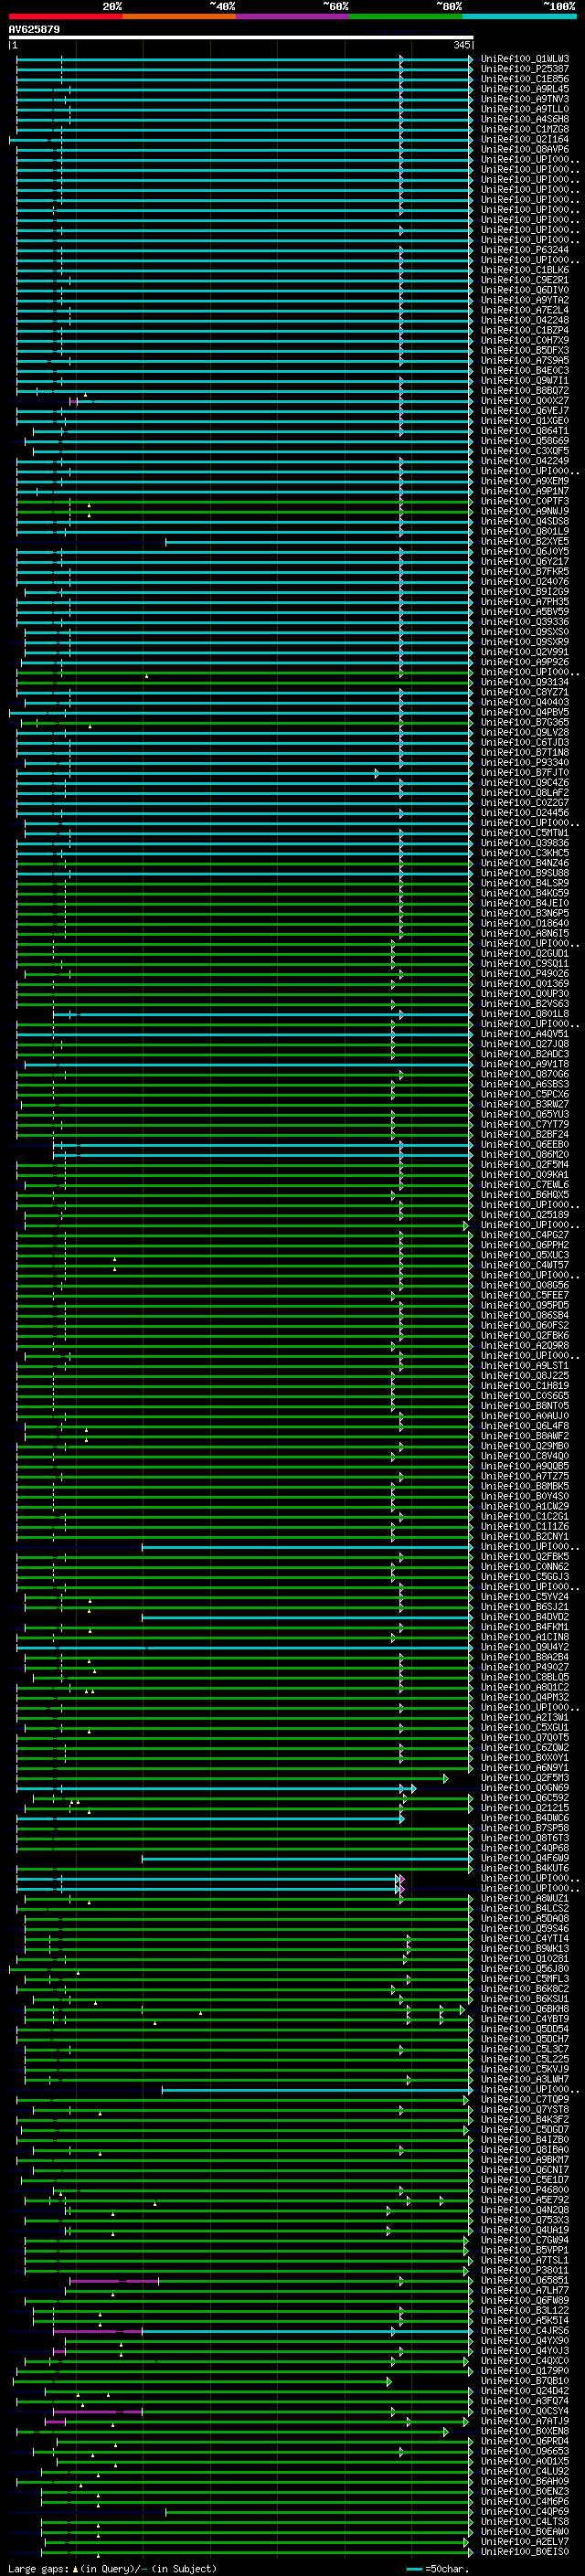Select hit UniRef100_C9E2R1
585x2576 pixels.
pyautogui.click(x=525, y=280)
